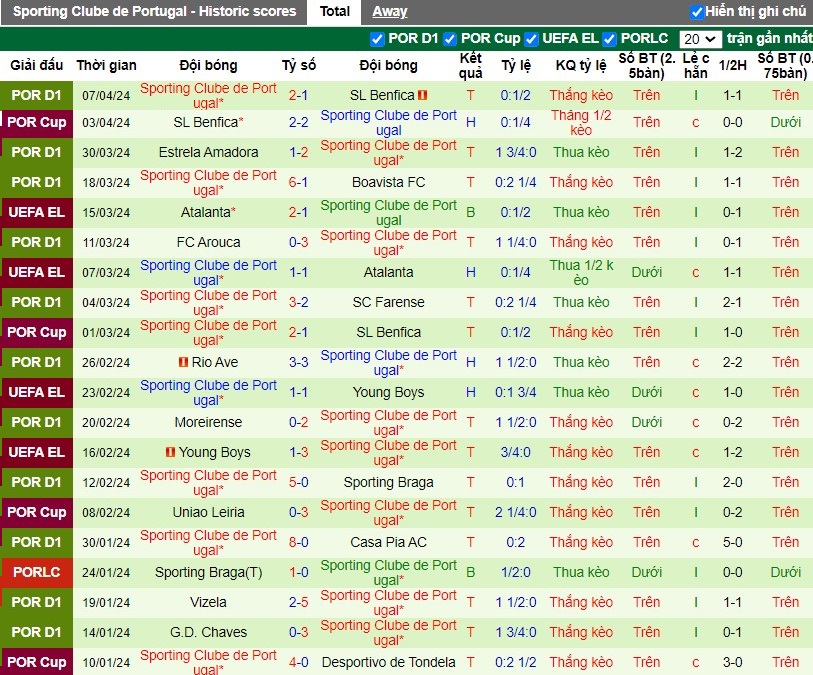Open SL Benfica team in 03/04/24 row
Screen dimensions: 813x675
point(205,122)
